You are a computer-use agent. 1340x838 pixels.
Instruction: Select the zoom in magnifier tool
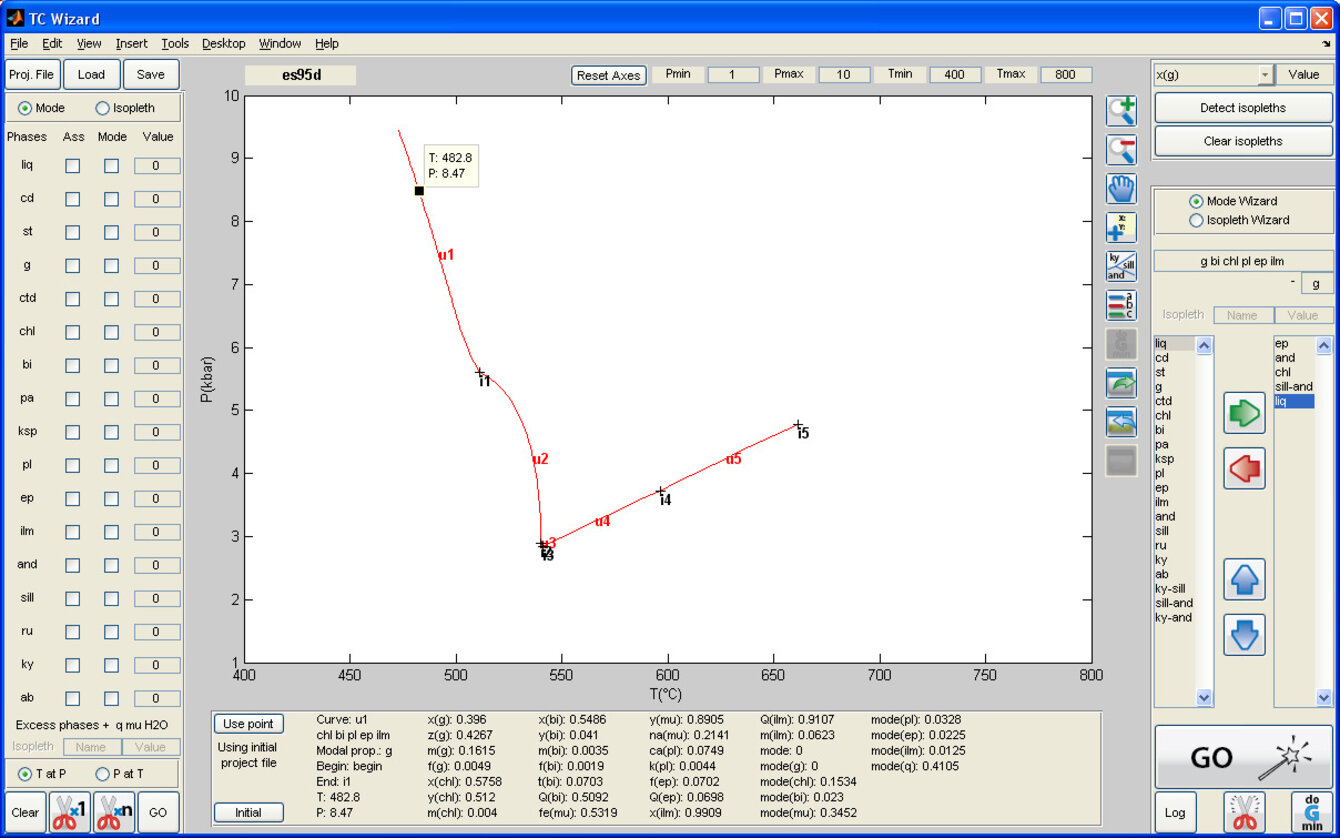coord(1121,110)
